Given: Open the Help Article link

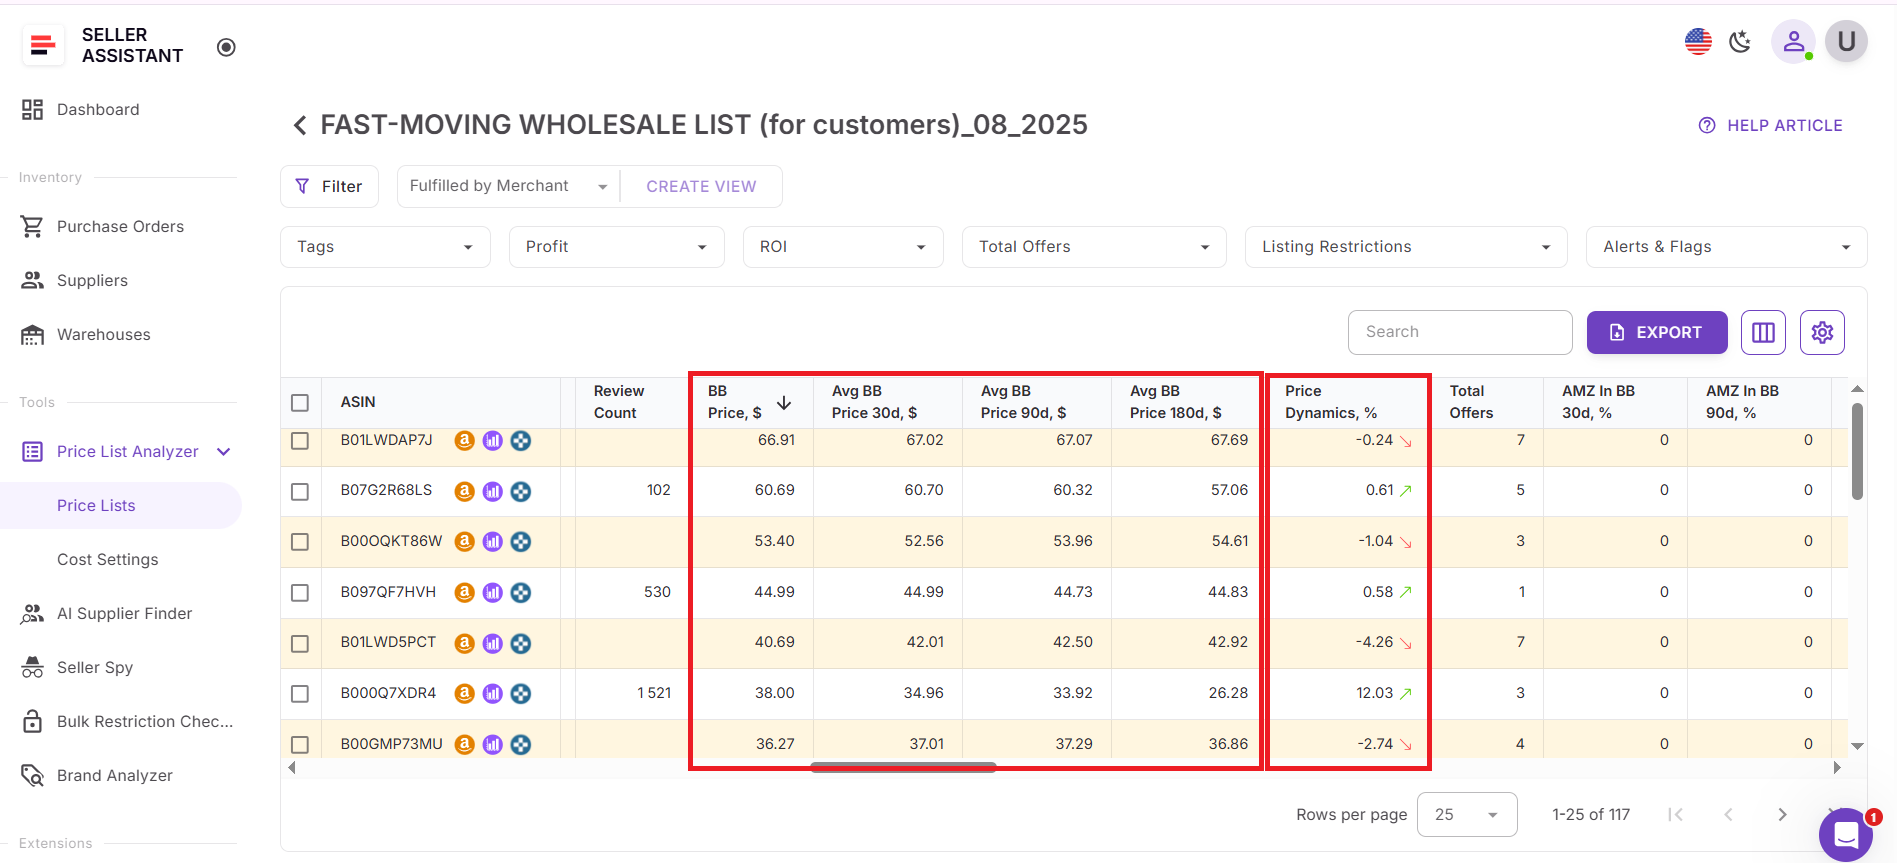Looking at the screenshot, I should [x=1770, y=126].
